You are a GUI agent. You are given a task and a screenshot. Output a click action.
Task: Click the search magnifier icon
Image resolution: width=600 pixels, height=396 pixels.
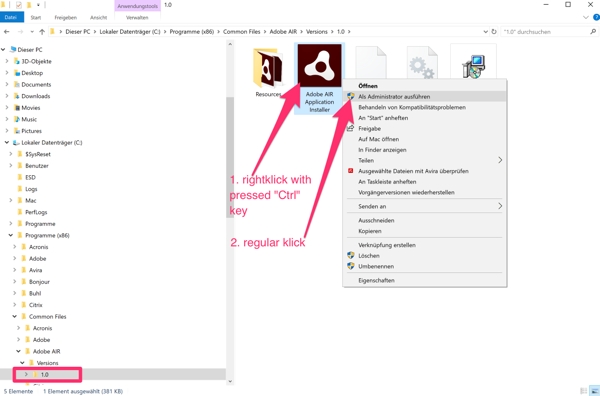(593, 32)
